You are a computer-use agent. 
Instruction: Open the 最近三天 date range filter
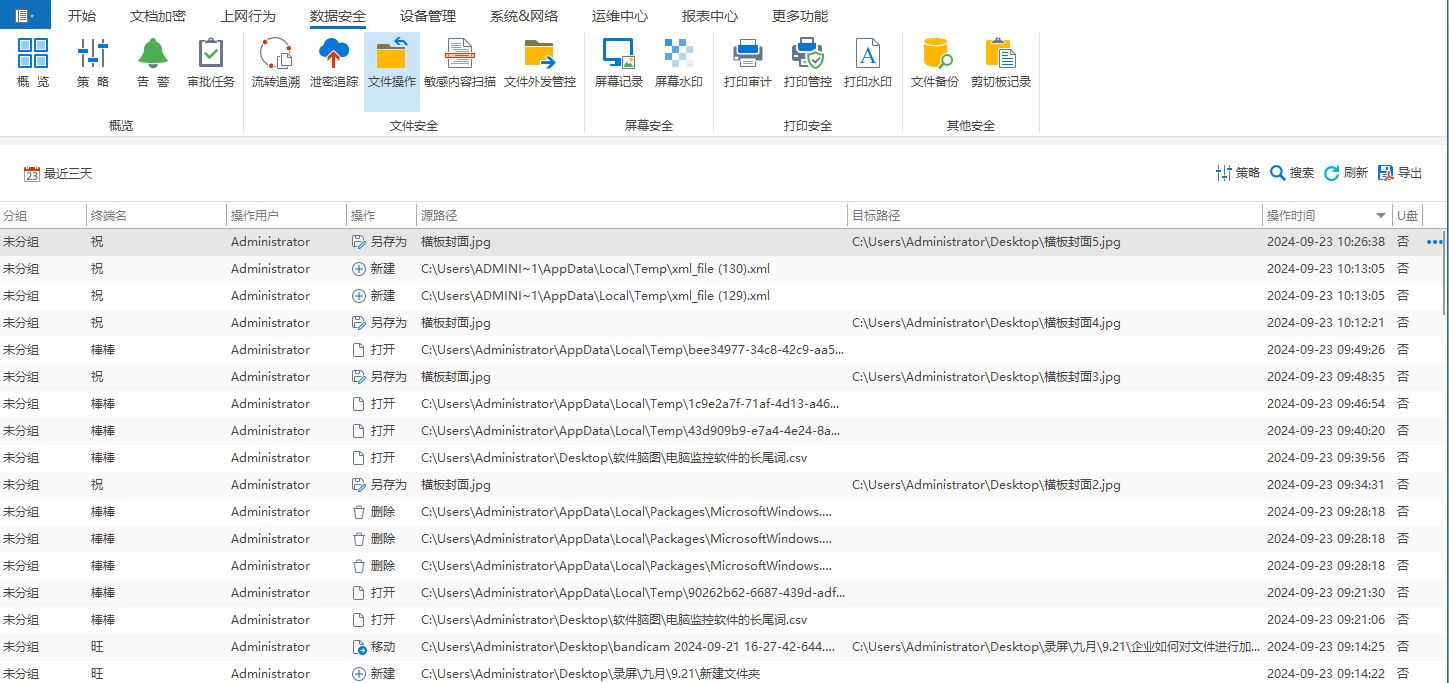pyautogui.click(x=58, y=174)
